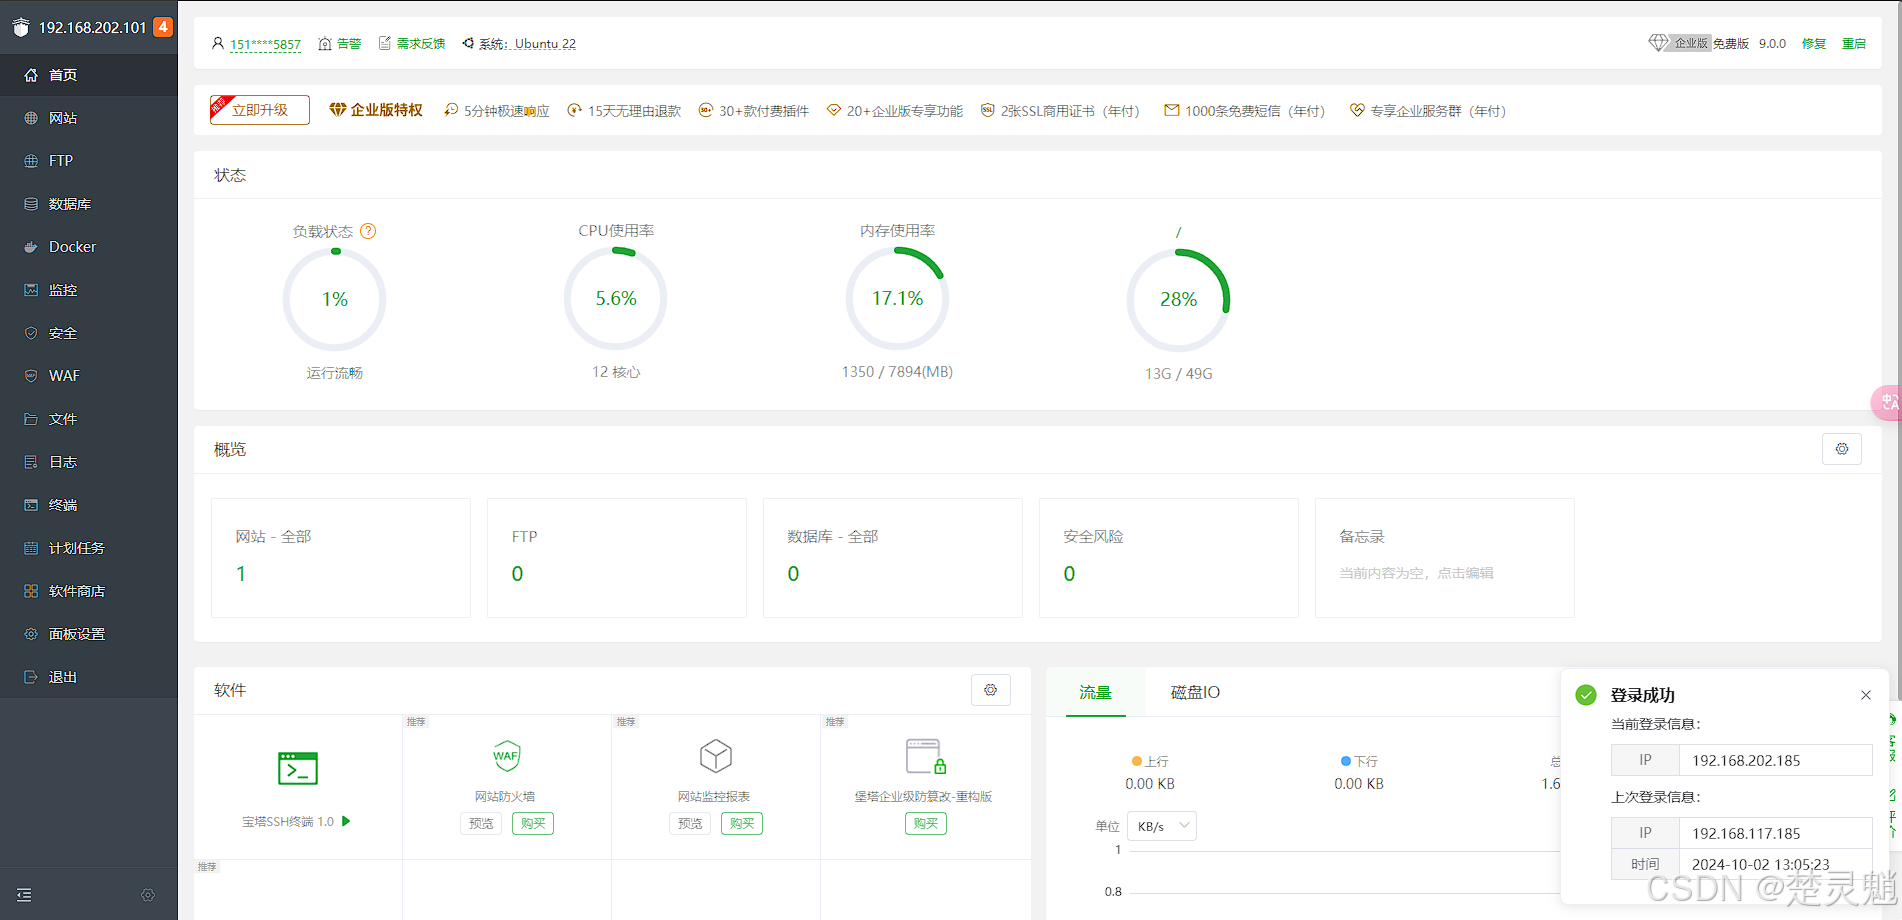Click the 终端 terminal icon in sidebar
The image size is (1902, 920).
31,505
